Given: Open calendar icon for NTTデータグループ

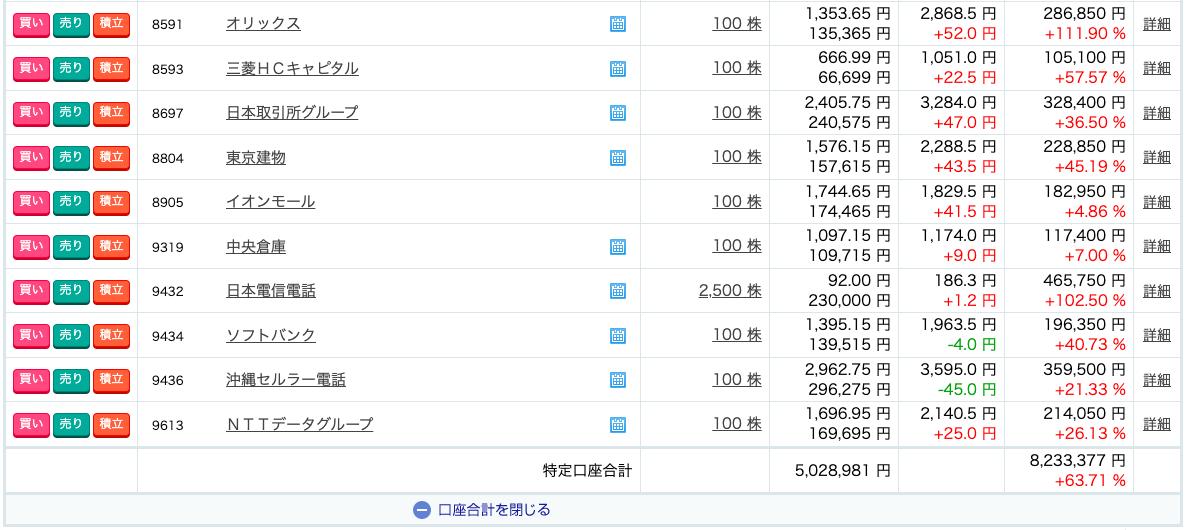Looking at the screenshot, I should pos(618,424).
